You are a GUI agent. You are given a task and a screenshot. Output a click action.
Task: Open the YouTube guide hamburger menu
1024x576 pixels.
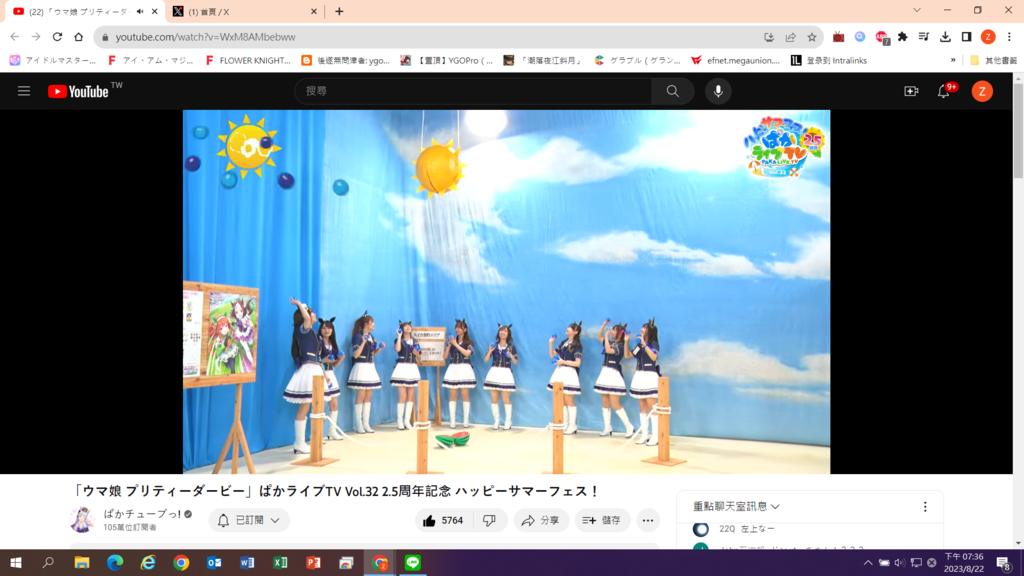pyautogui.click(x=24, y=91)
